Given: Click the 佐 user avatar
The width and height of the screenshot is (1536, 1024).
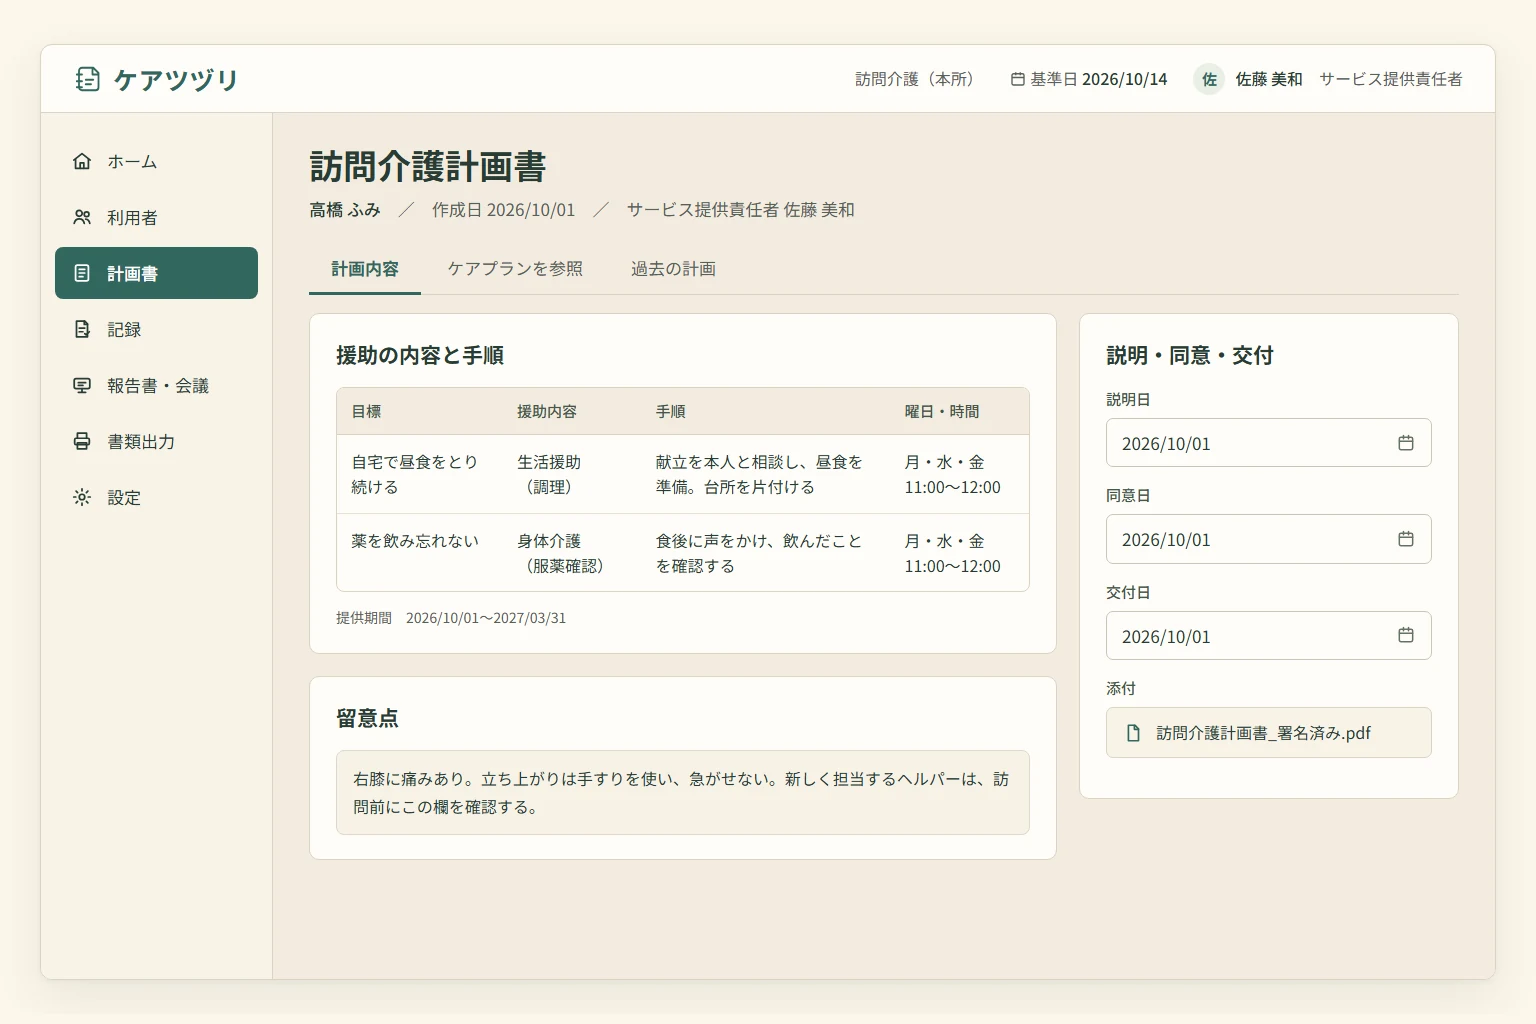Looking at the screenshot, I should tap(1209, 79).
